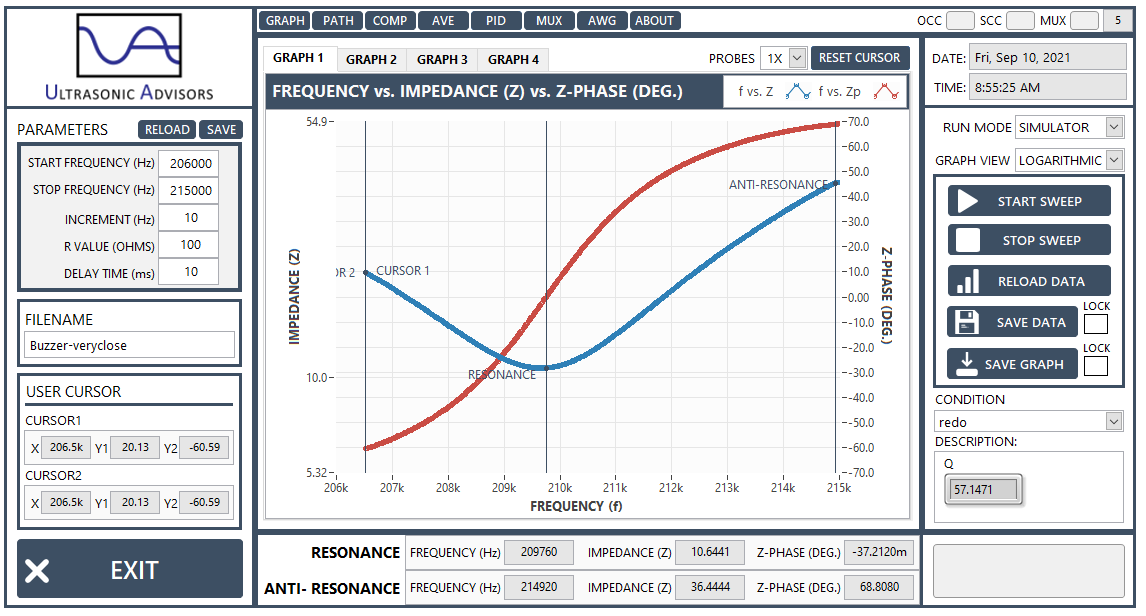Click the Save Data button label
The width and height of the screenshot is (1146, 616).
(x=1031, y=322)
